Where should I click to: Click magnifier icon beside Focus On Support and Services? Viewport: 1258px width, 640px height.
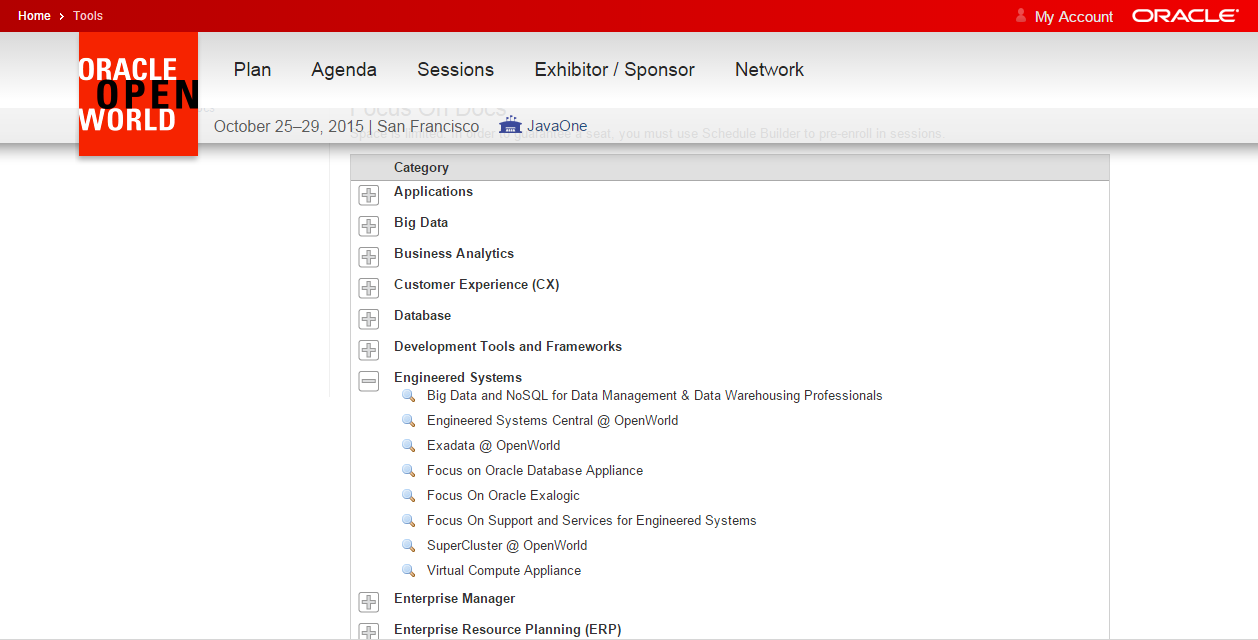click(x=408, y=521)
